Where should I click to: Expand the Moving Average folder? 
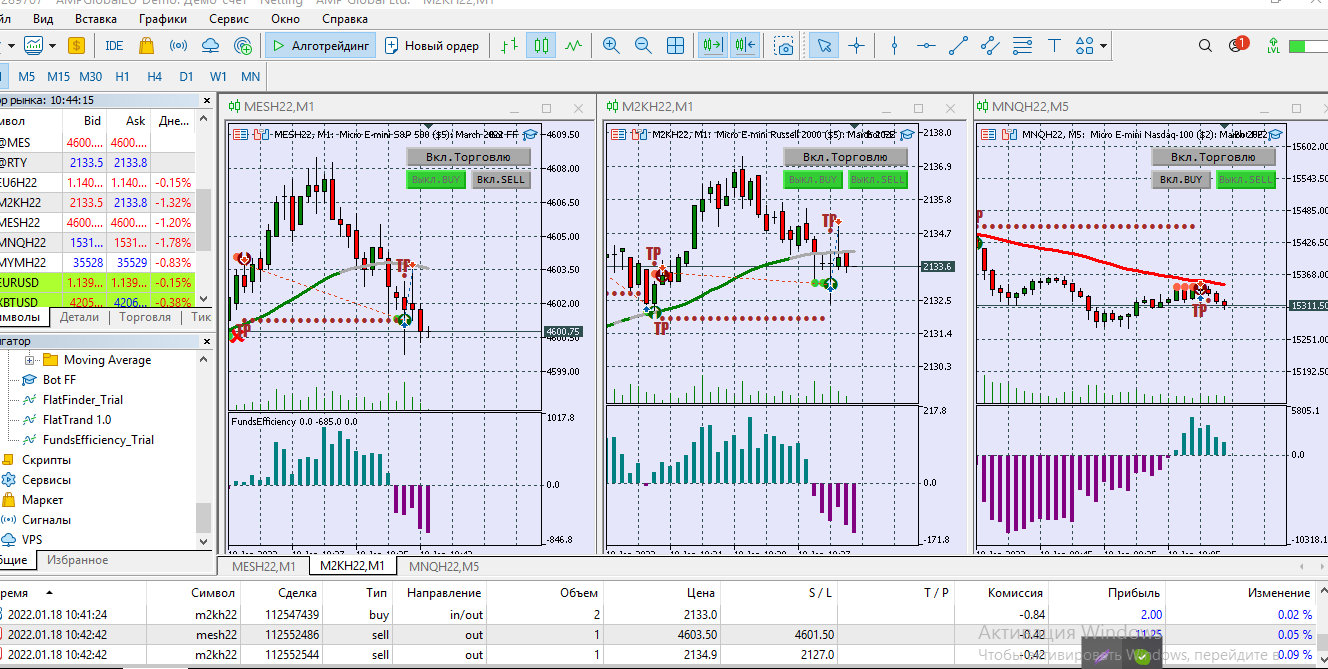coord(29,360)
